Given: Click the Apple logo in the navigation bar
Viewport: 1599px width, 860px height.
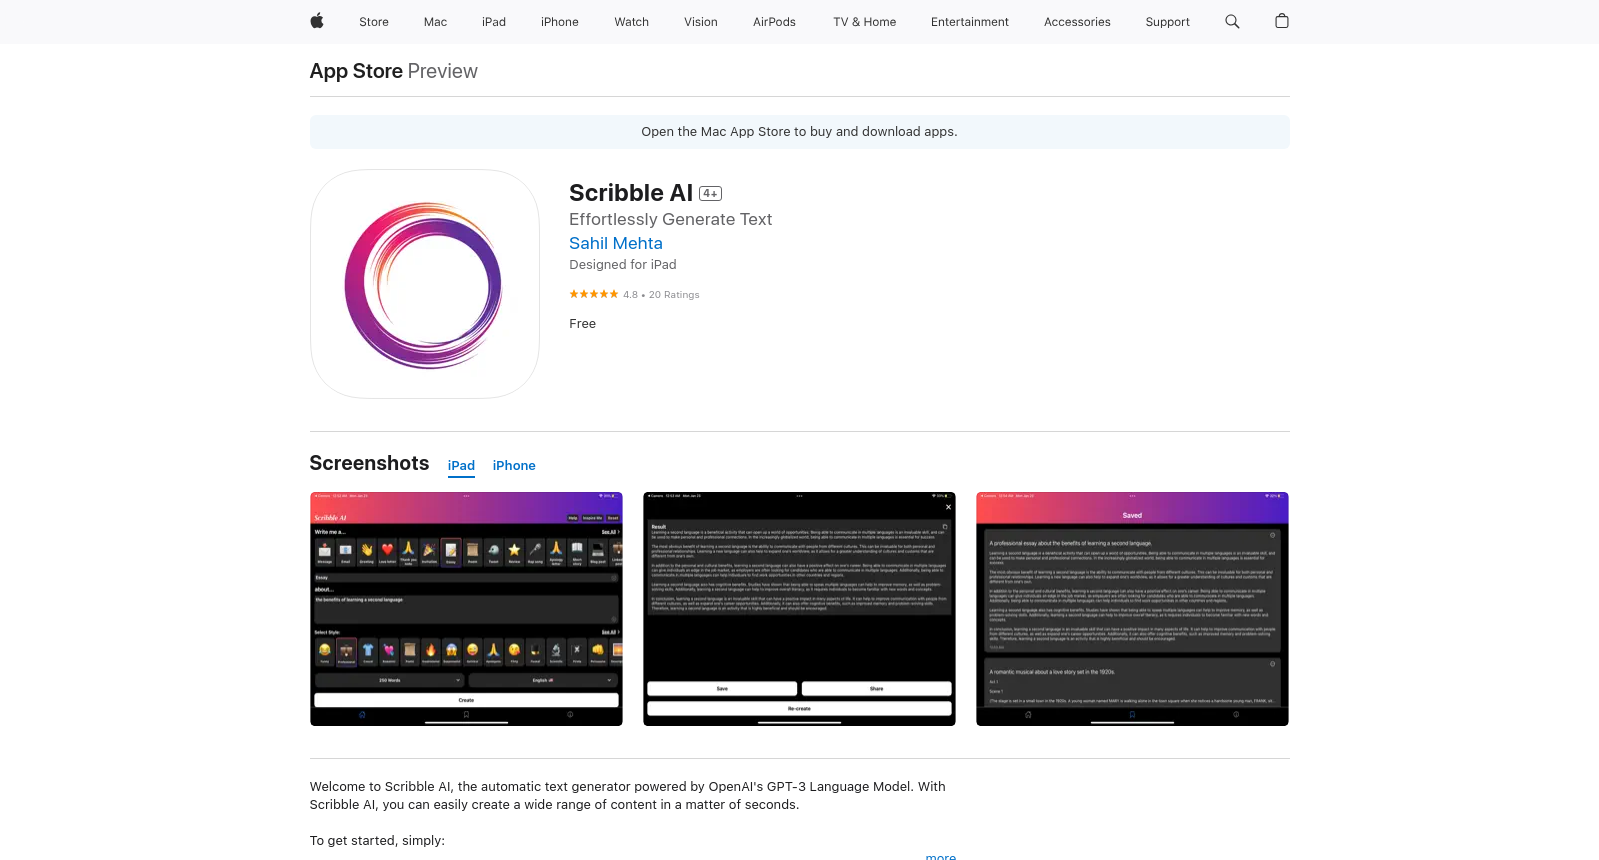Looking at the screenshot, I should pos(317,21).
